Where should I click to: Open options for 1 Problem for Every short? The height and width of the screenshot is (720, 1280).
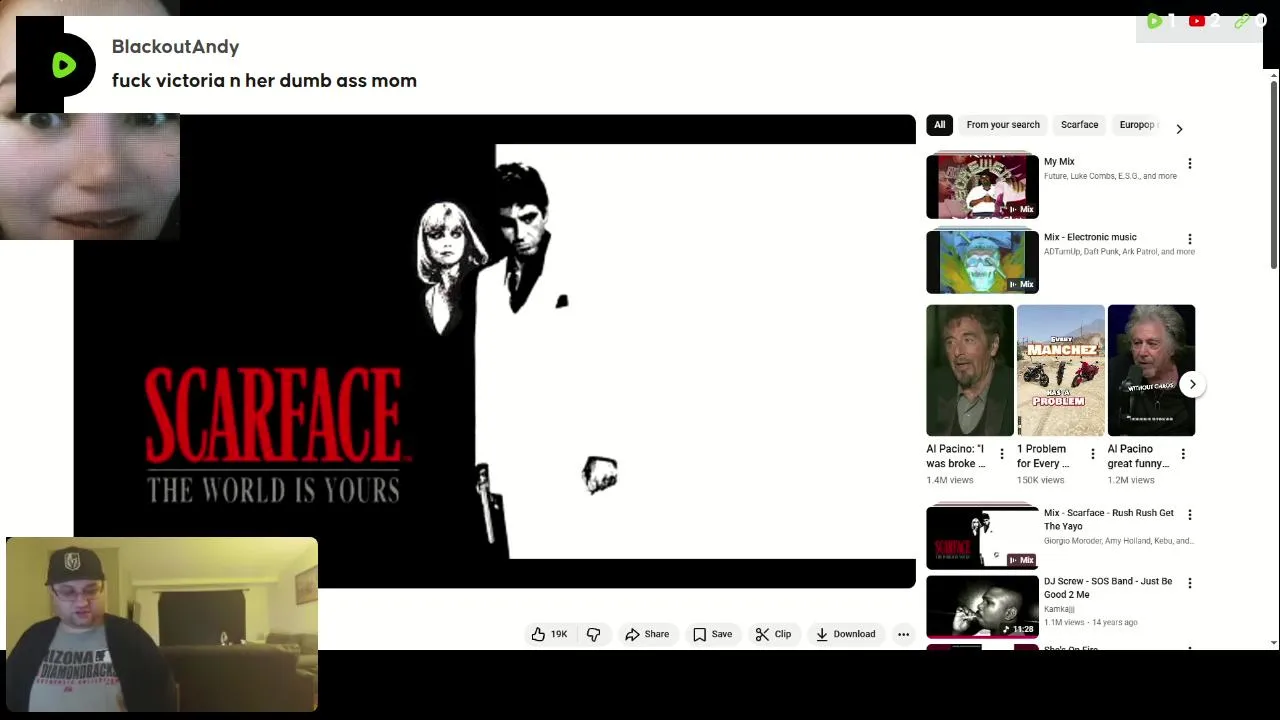(x=1092, y=454)
